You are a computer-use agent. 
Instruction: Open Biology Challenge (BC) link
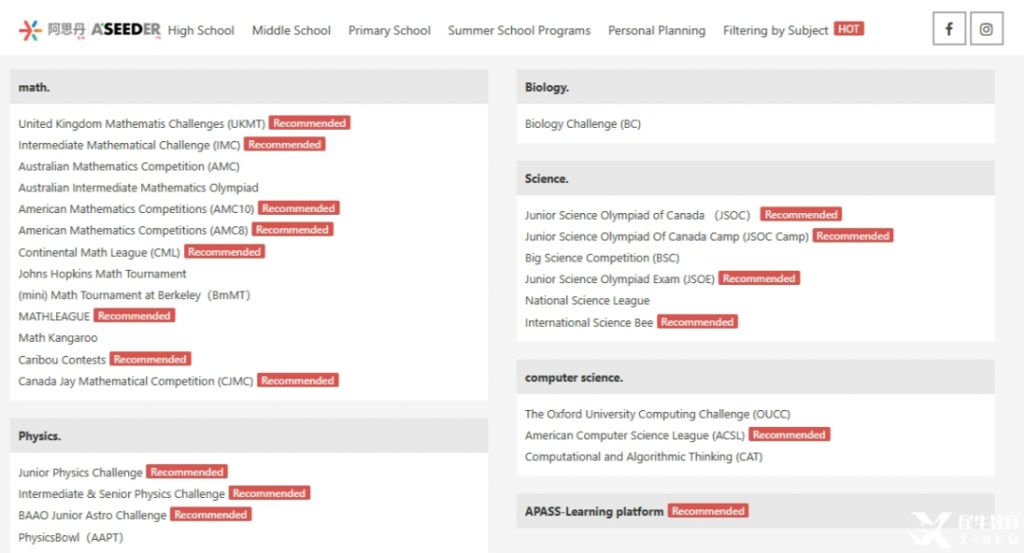pyautogui.click(x=583, y=123)
